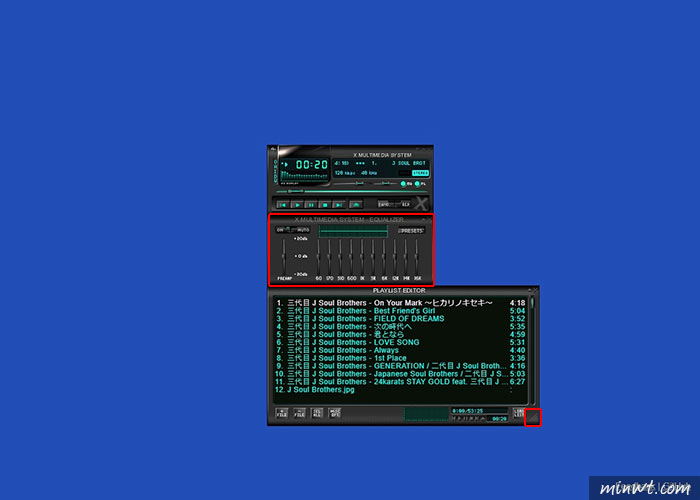700x500 pixels.
Task: Click the equalizer curve graph display
Action: [x=353, y=231]
